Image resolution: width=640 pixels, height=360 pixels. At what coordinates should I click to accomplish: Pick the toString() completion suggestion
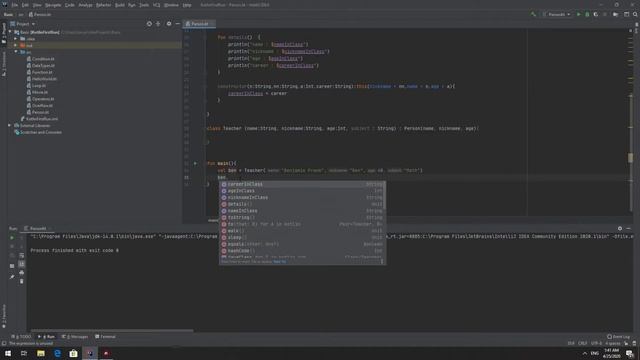point(302,218)
